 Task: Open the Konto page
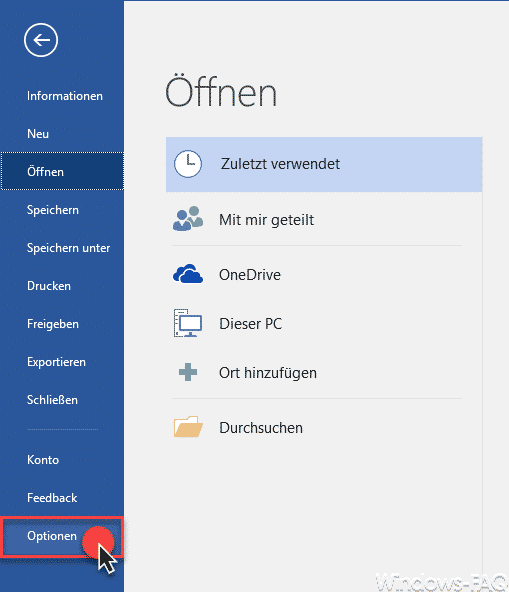[62, 460]
